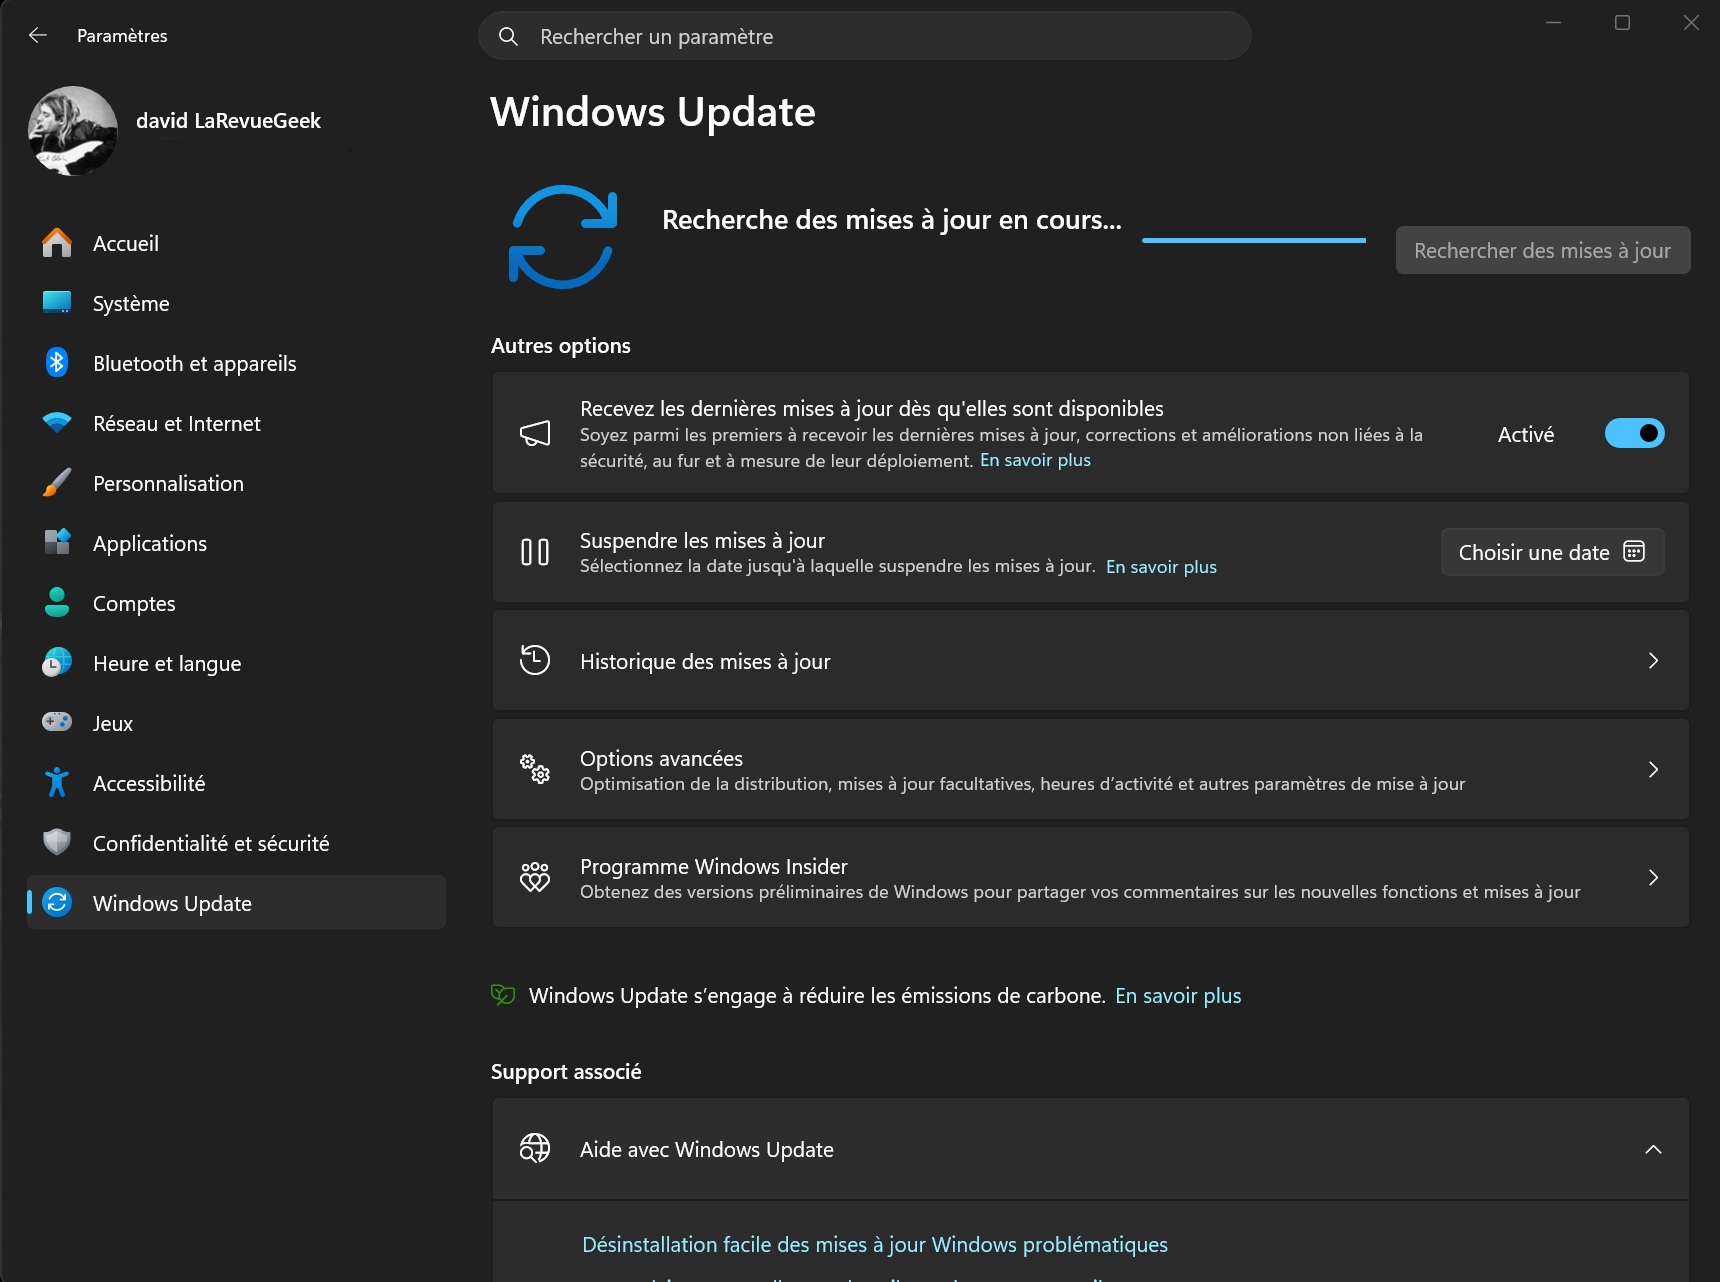Image resolution: width=1720 pixels, height=1282 pixels.
Task: Open the Jeux settings category
Action: coord(237,723)
